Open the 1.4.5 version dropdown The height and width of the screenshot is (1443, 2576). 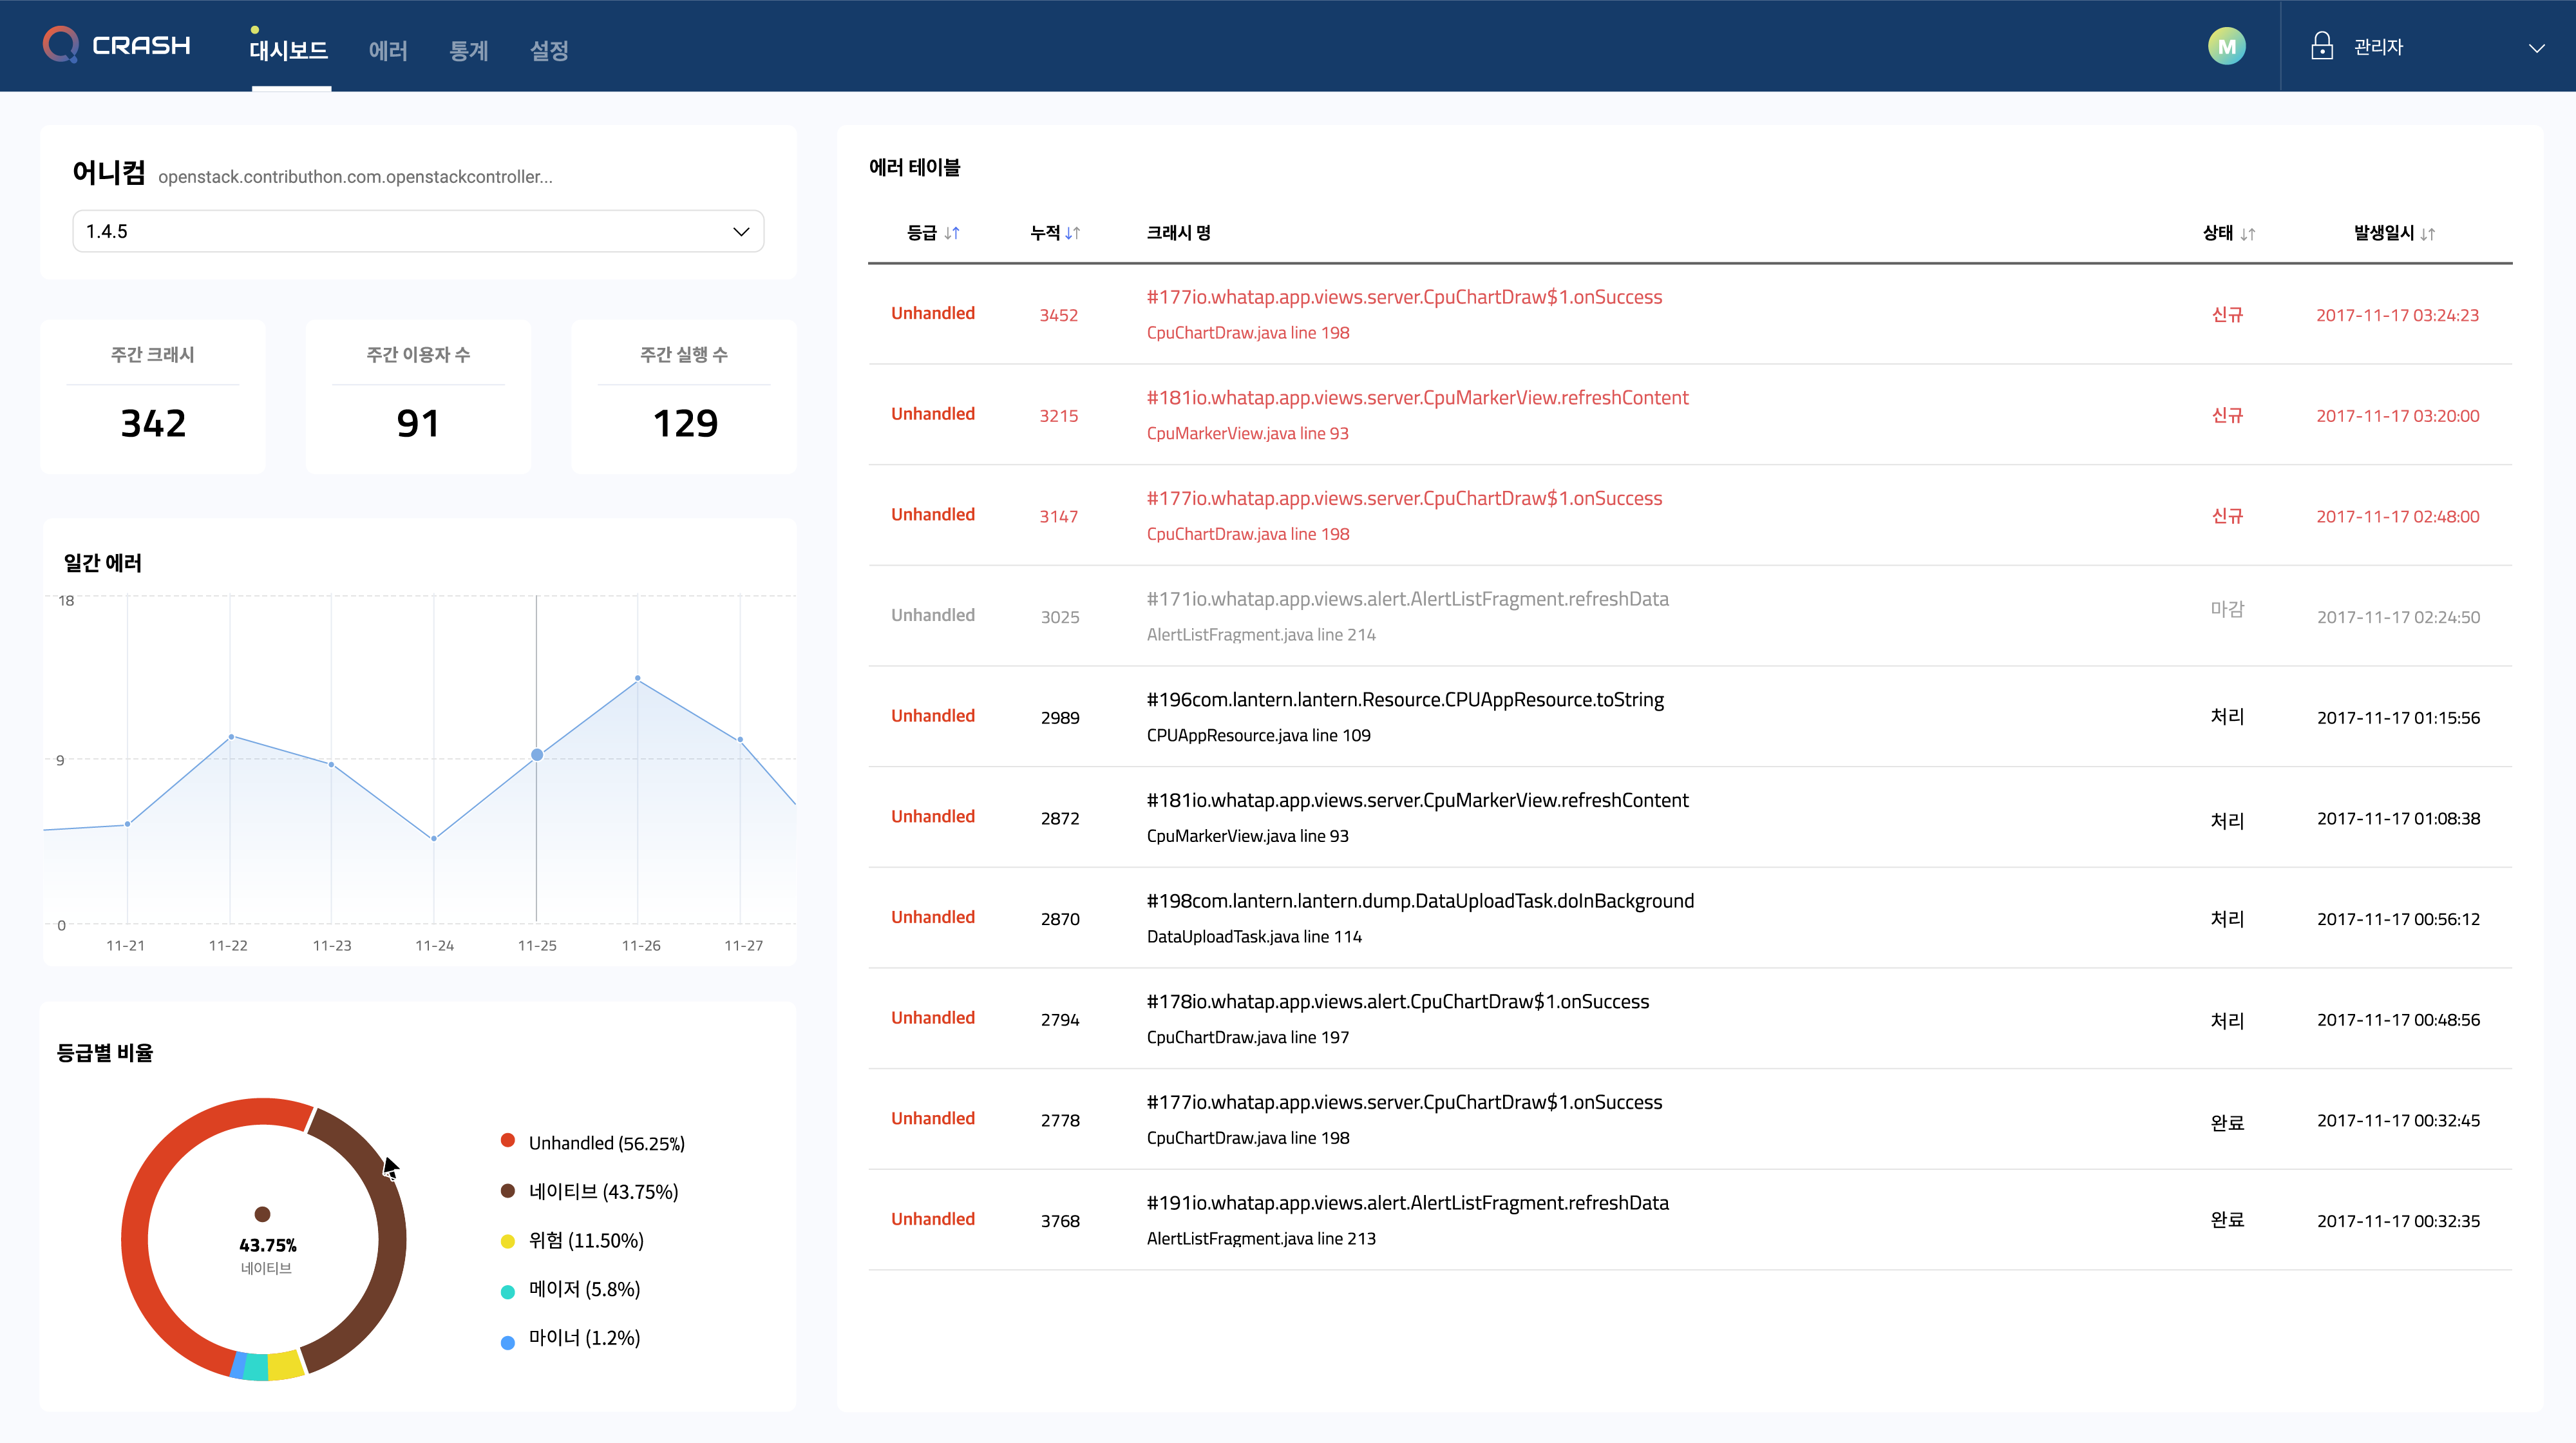(x=418, y=232)
